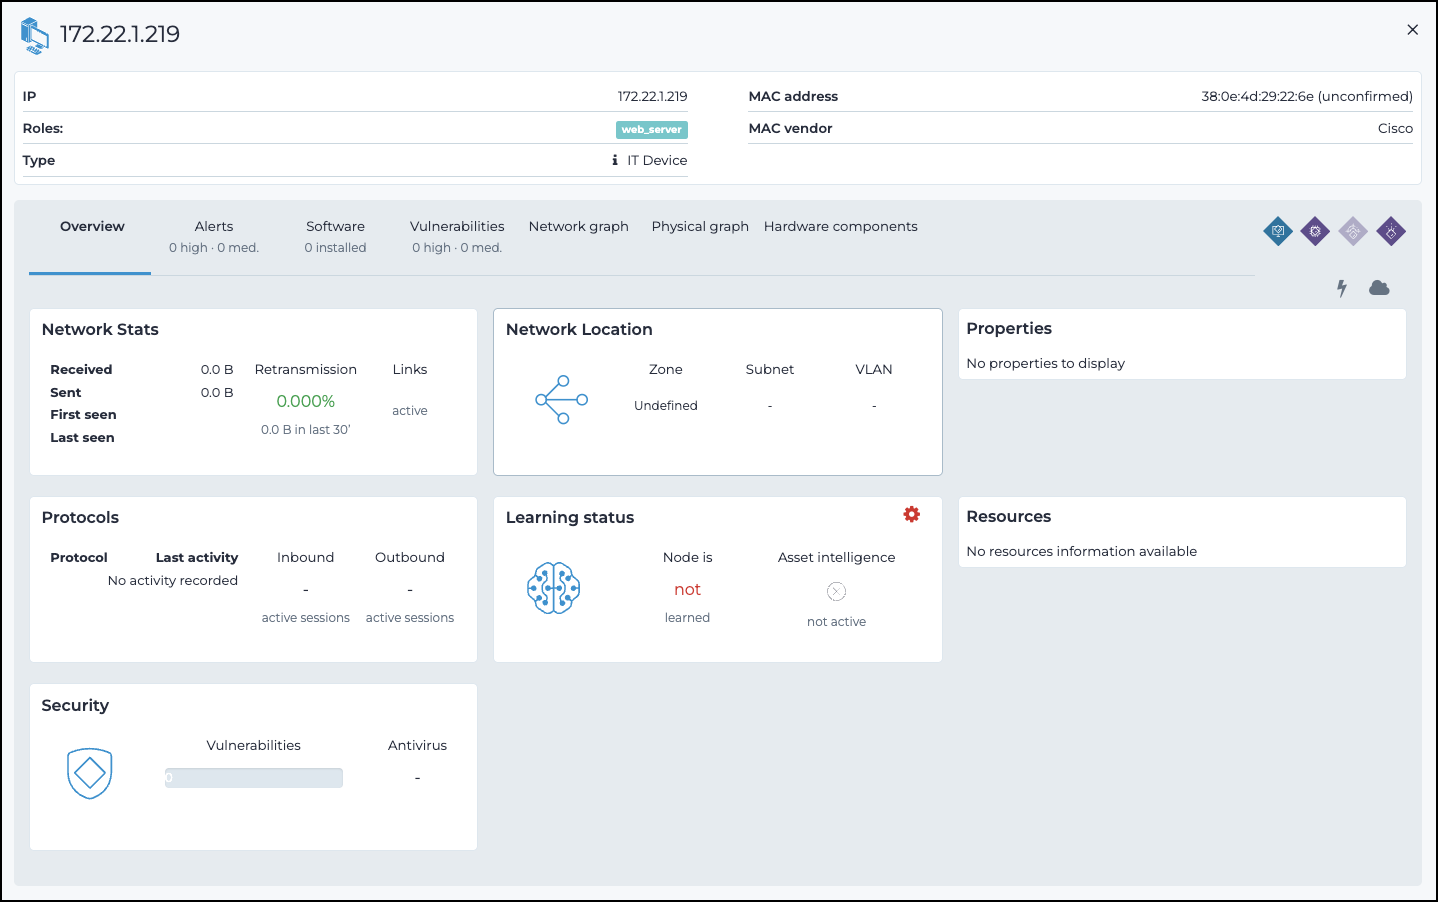
Task: Switch to the Alerts tab
Action: pos(214,236)
